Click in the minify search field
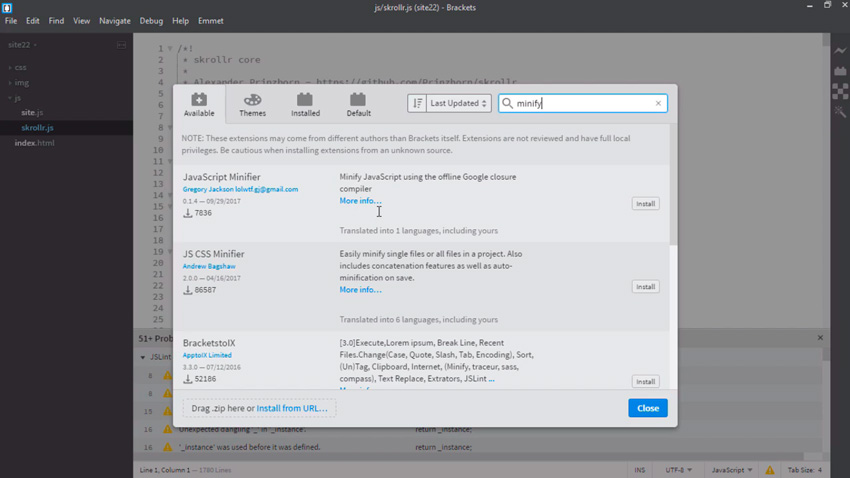 tap(580, 103)
